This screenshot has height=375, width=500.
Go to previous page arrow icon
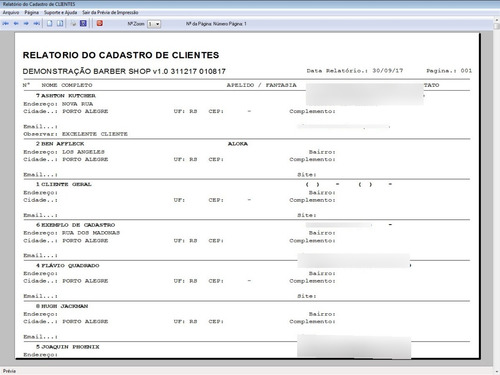click(16, 23)
